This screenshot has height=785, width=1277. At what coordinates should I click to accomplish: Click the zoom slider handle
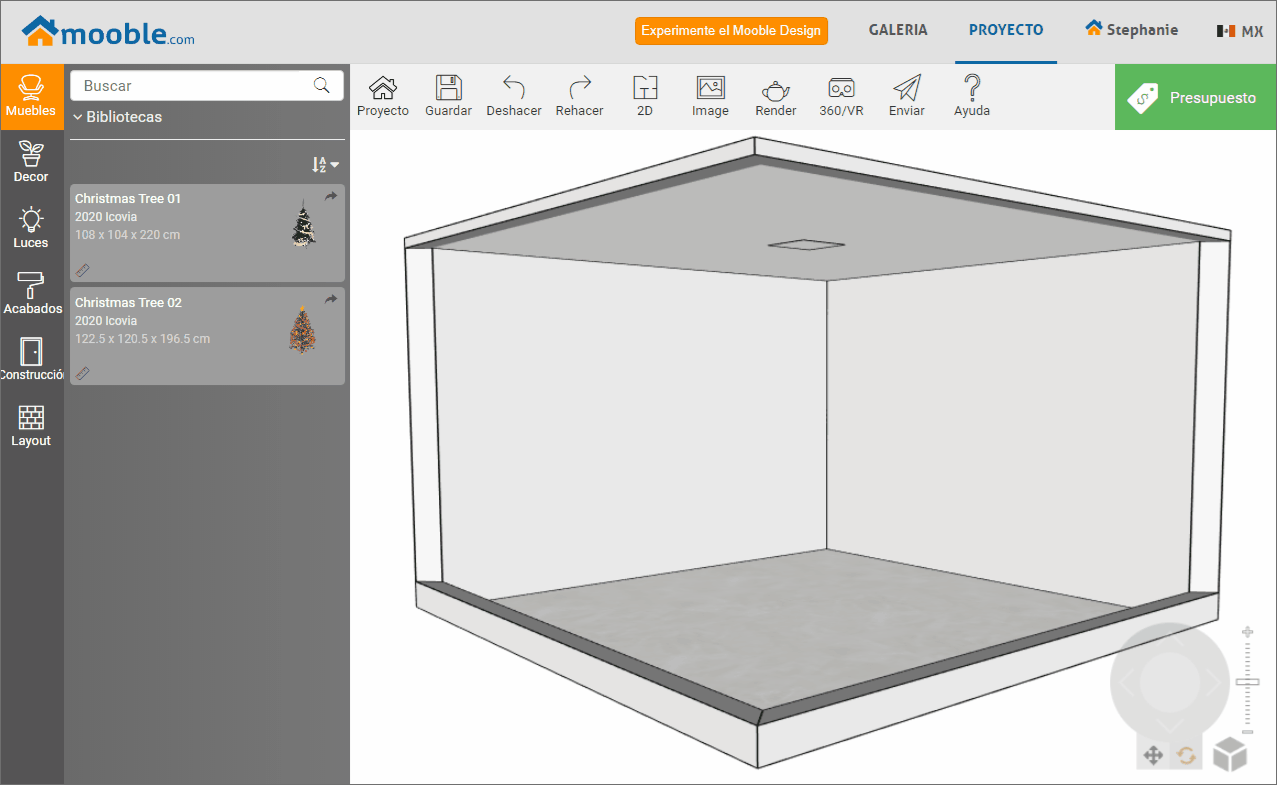1247,682
